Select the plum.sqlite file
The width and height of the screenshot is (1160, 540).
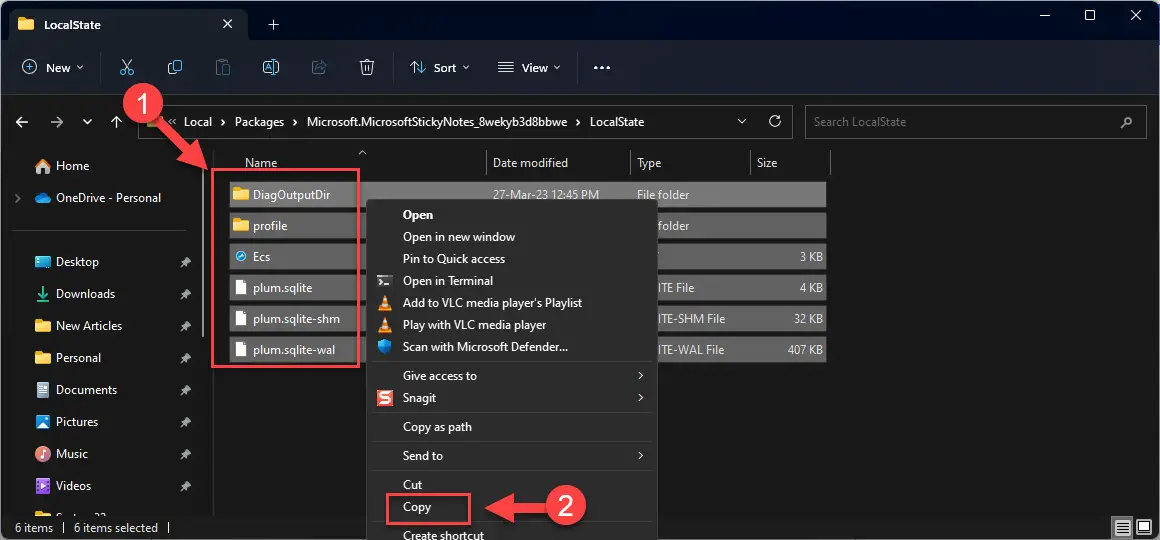(x=283, y=288)
